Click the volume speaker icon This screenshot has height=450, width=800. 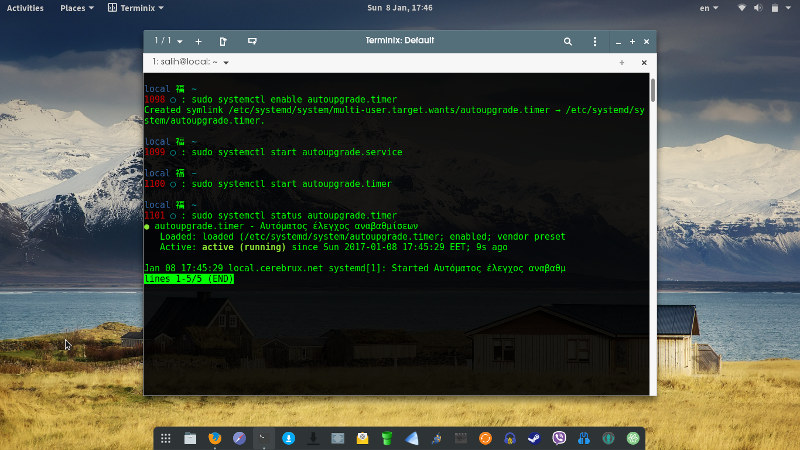(x=758, y=8)
